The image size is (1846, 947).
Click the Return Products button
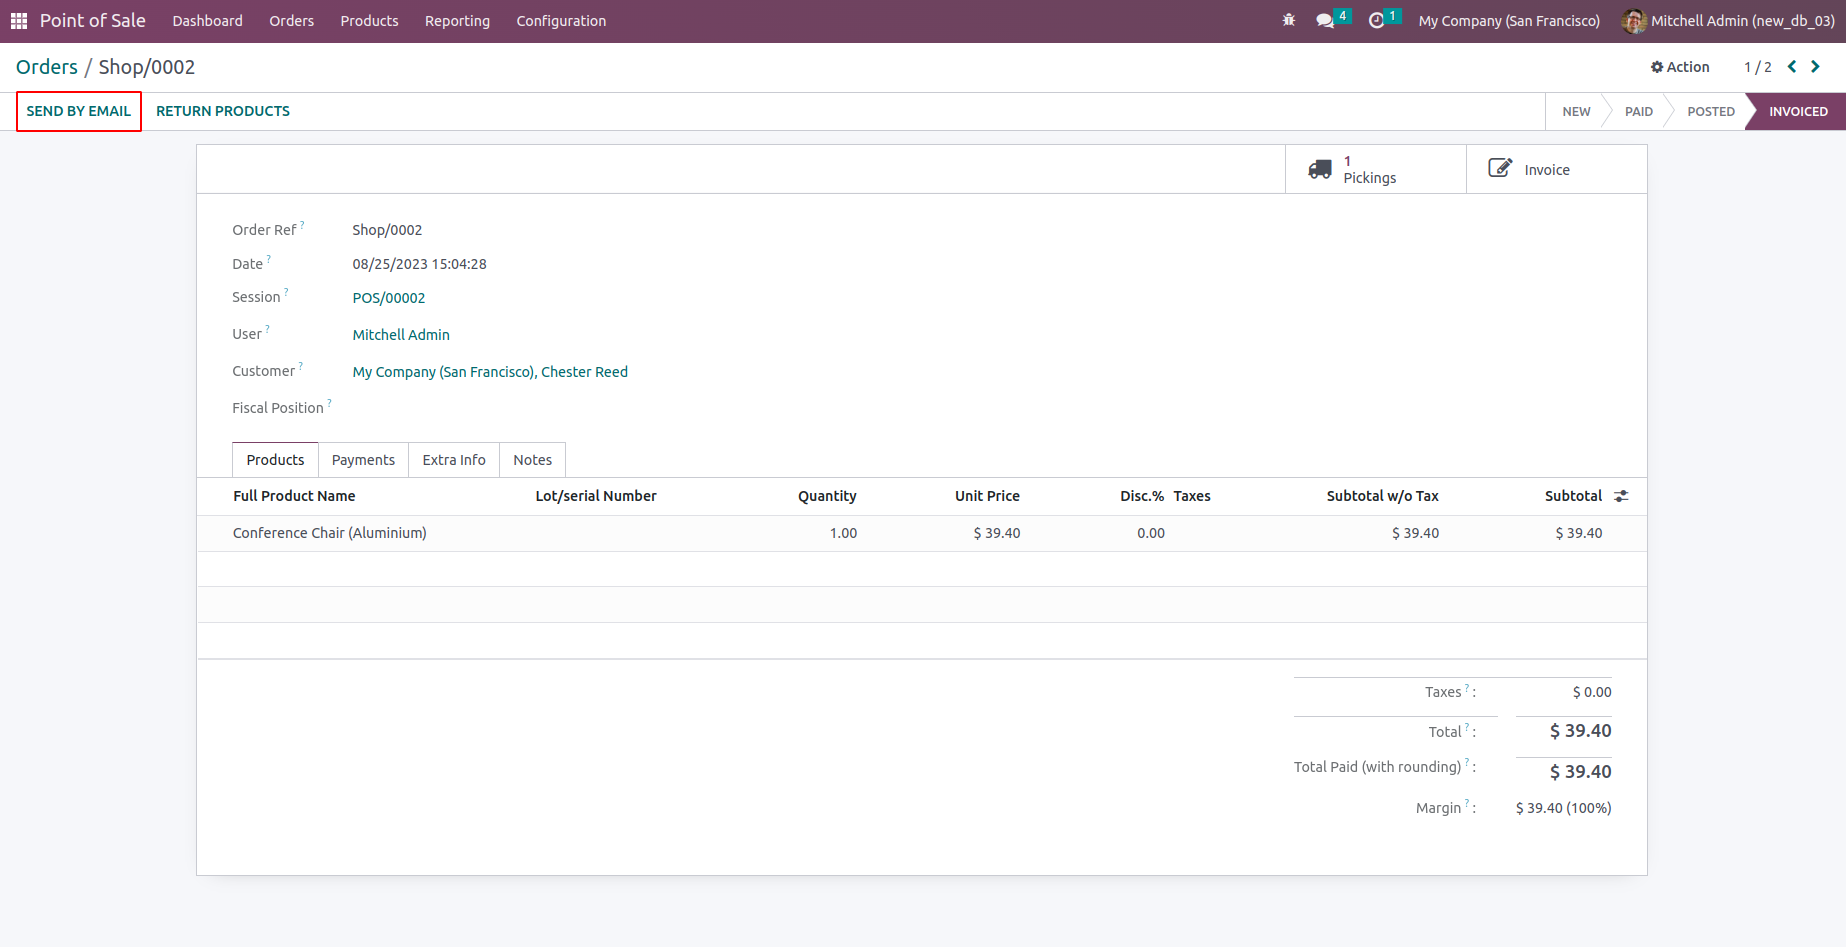pos(223,111)
